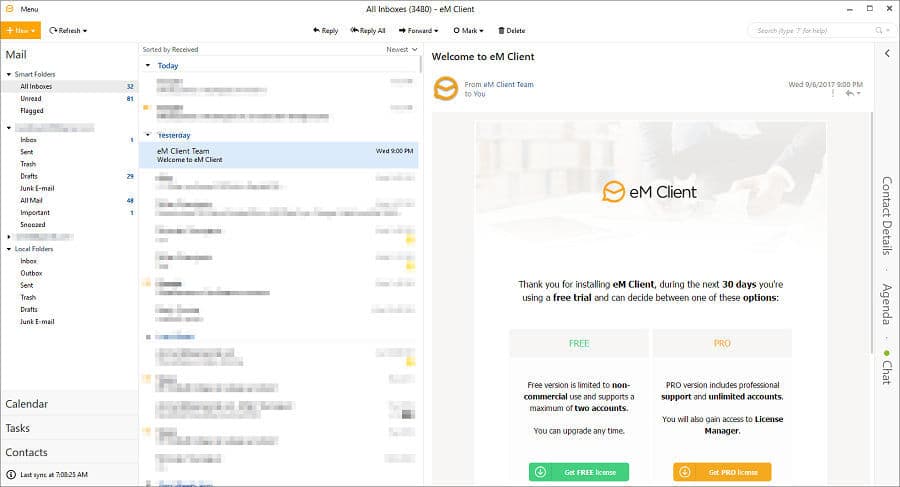This screenshot has height=487, width=900.
Task: Click the Get PRO license button
Action: point(722,472)
